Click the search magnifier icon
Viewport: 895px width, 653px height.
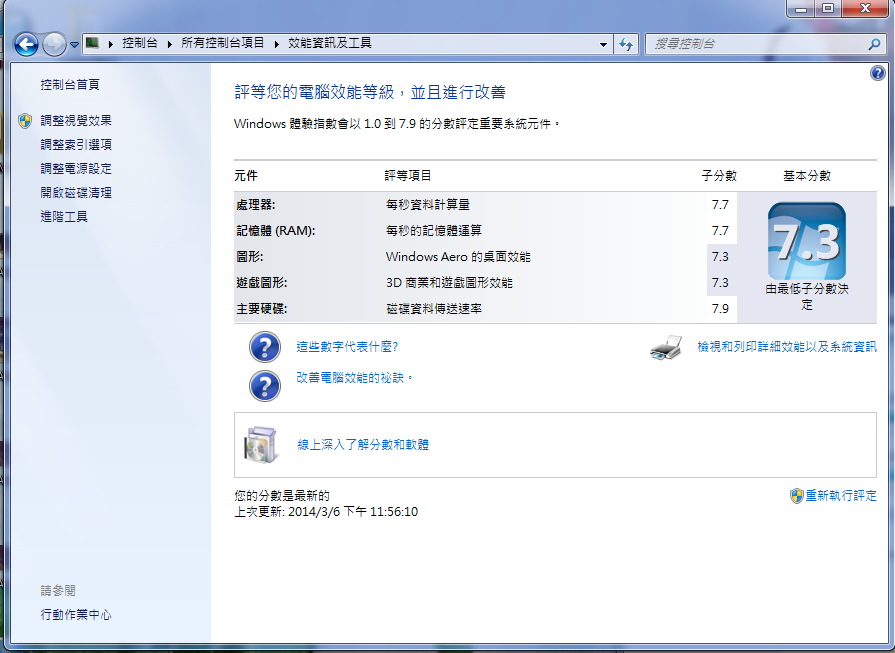tap(874, 44)
